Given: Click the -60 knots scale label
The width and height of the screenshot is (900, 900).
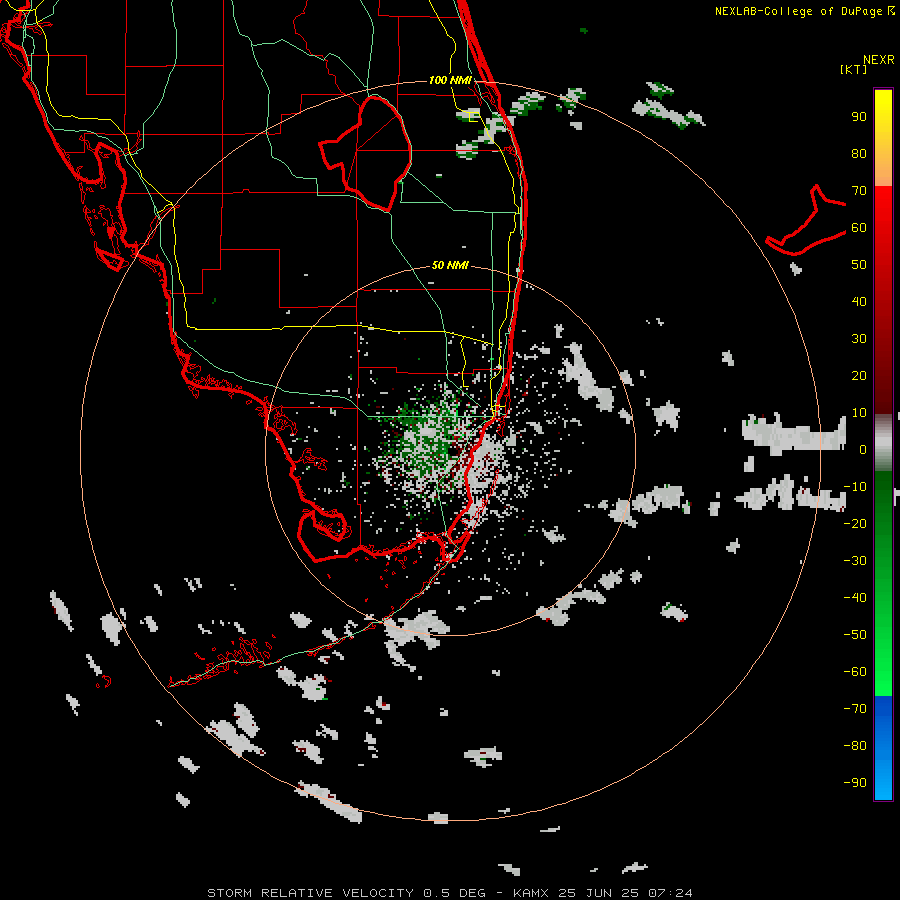Looking at the screenshot, I should click(x=855, y=672).
